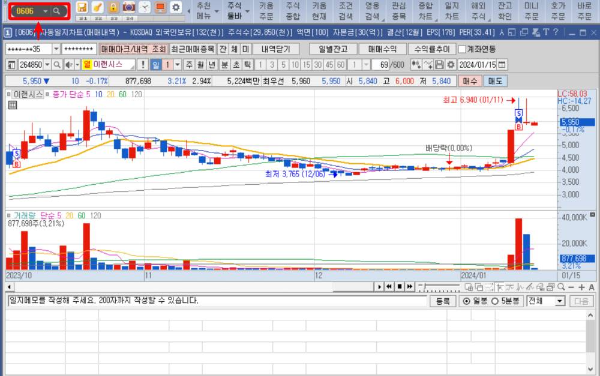Open the screen number 0606 dropdown arrow
The image size is (600, 376).
tap(45, 11)
